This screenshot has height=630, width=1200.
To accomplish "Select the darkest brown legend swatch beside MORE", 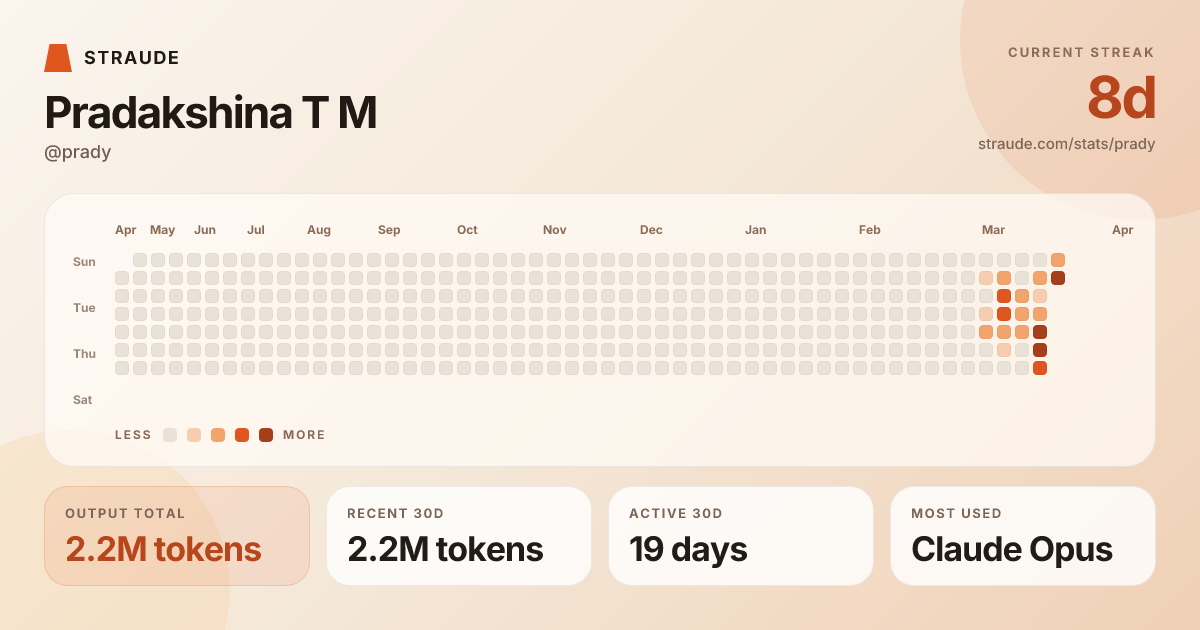I will 266,435.
